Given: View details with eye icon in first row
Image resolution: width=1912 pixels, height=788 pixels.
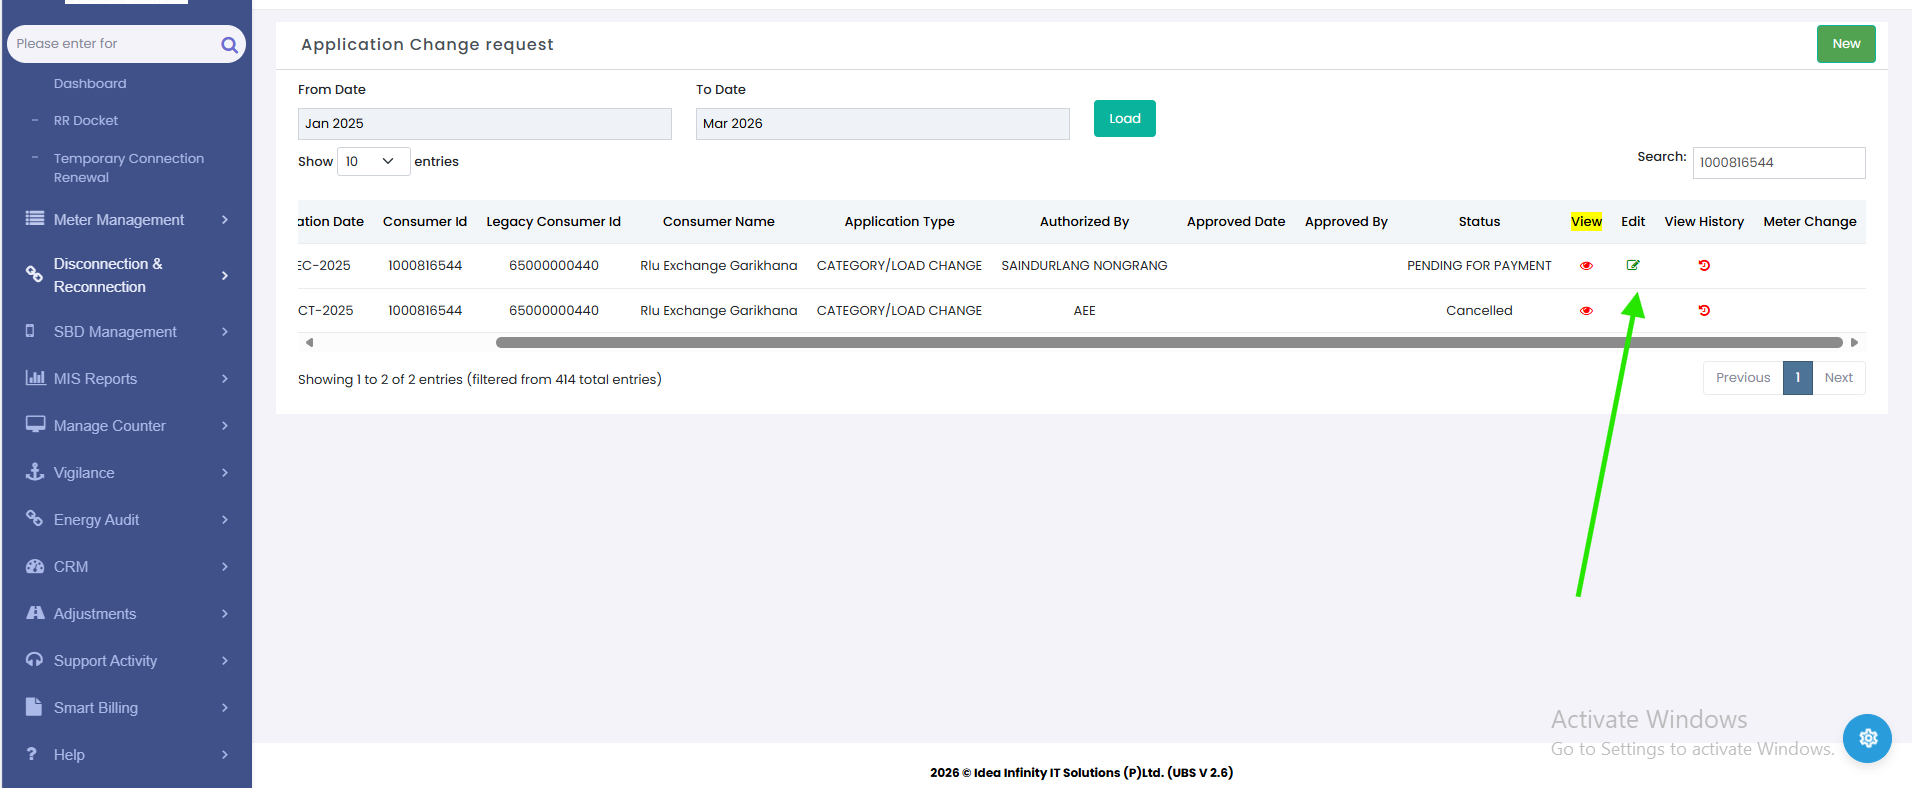Looking at the screenshot, I should coord(1586,265).
